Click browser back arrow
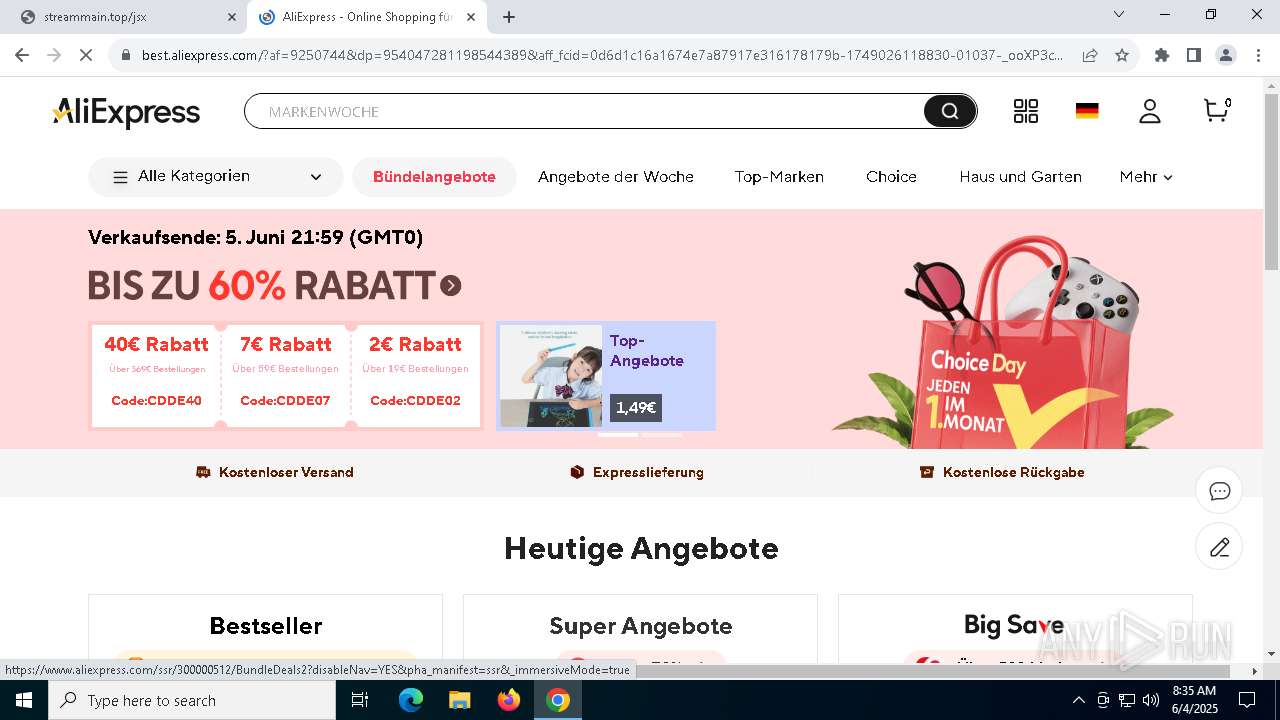Screen dimensions: 1280x720 [x=22, y=55]
